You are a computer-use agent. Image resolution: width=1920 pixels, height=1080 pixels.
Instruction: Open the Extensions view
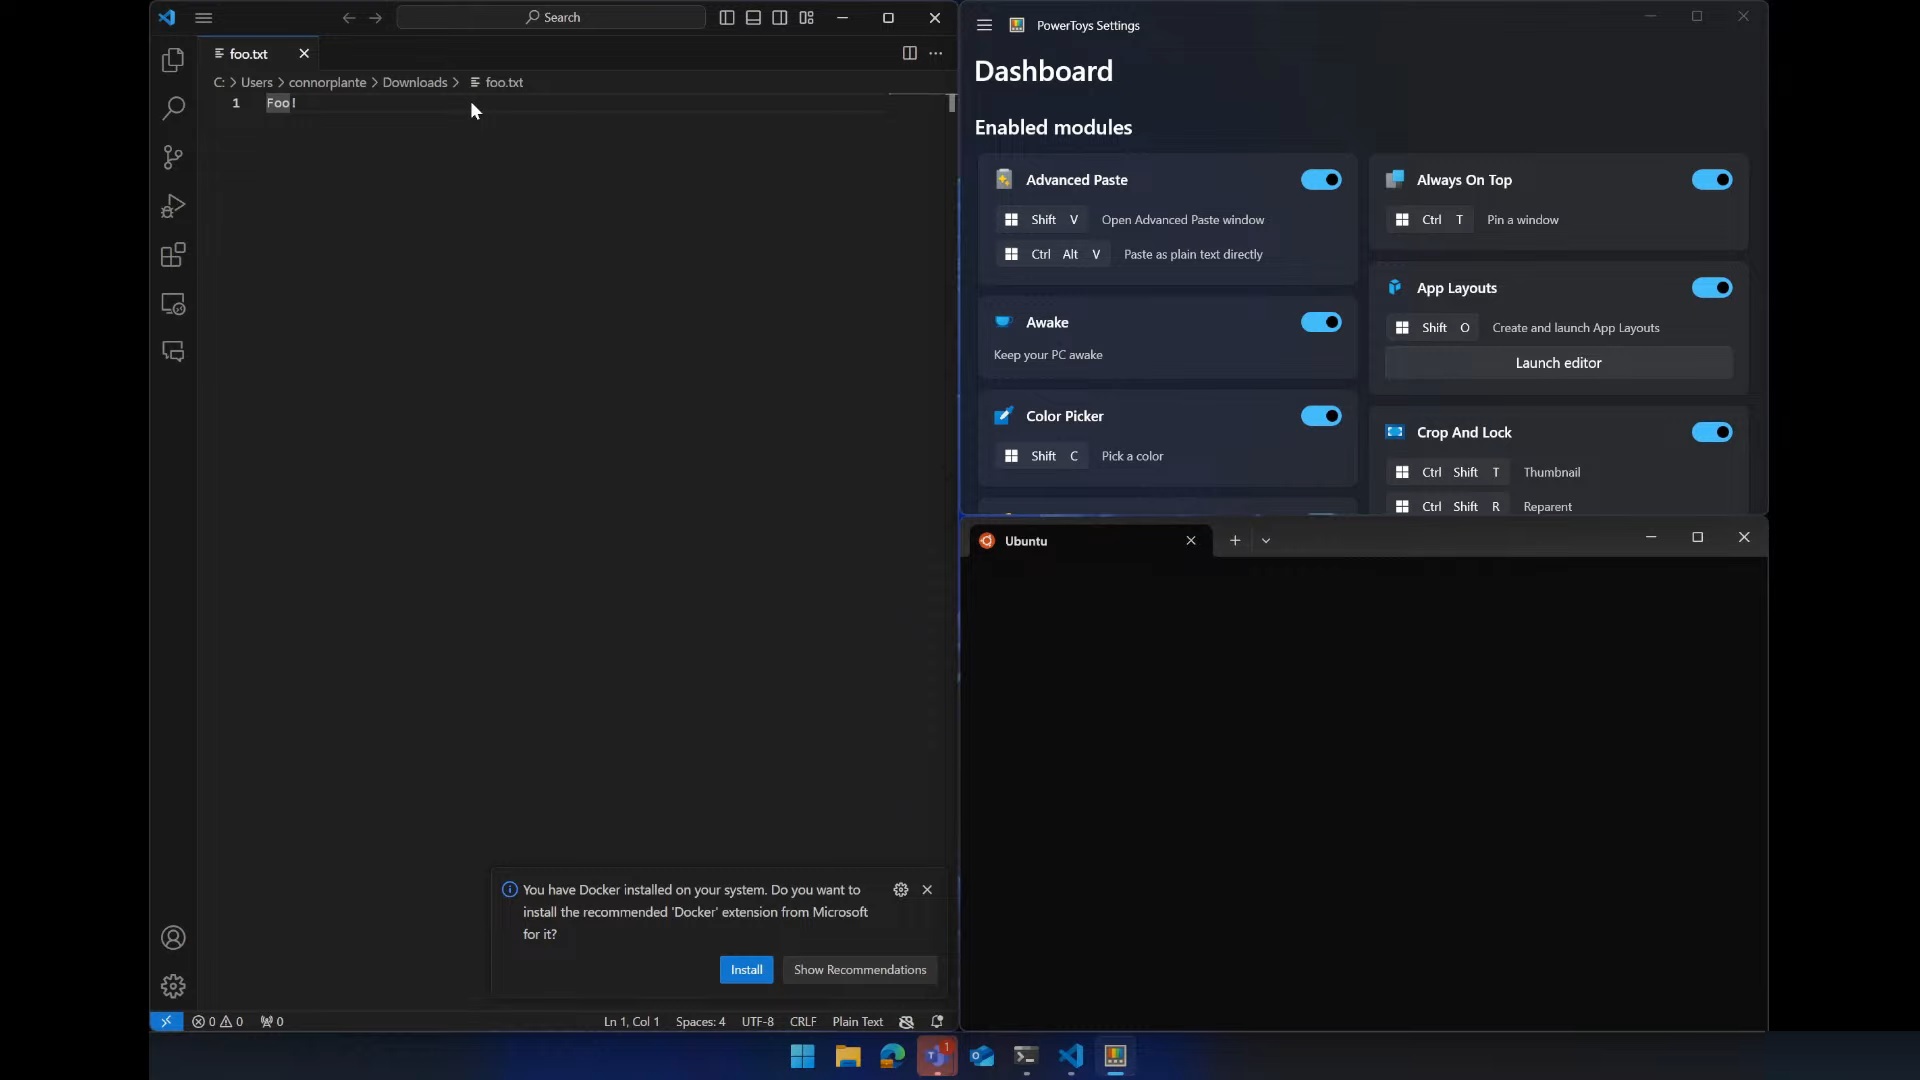pos(173,255)
